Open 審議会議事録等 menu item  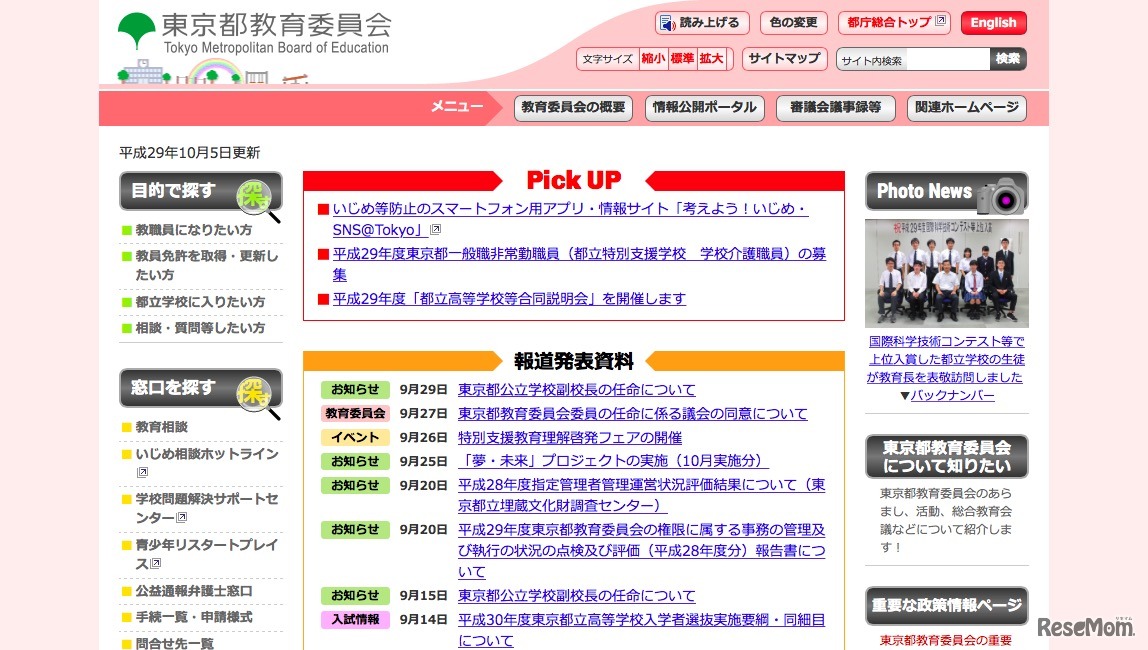(x=835, y=108)
